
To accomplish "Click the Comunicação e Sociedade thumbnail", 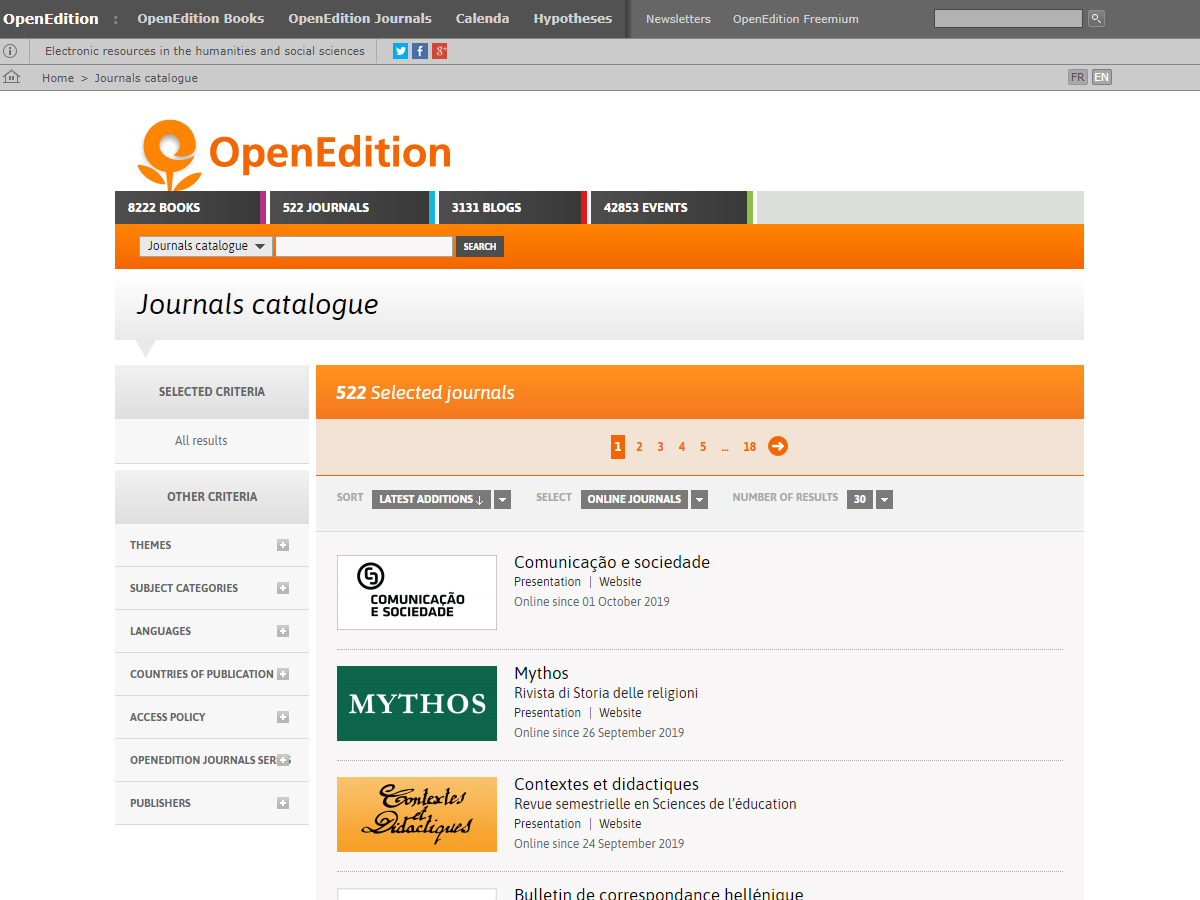I will point(417,592).
